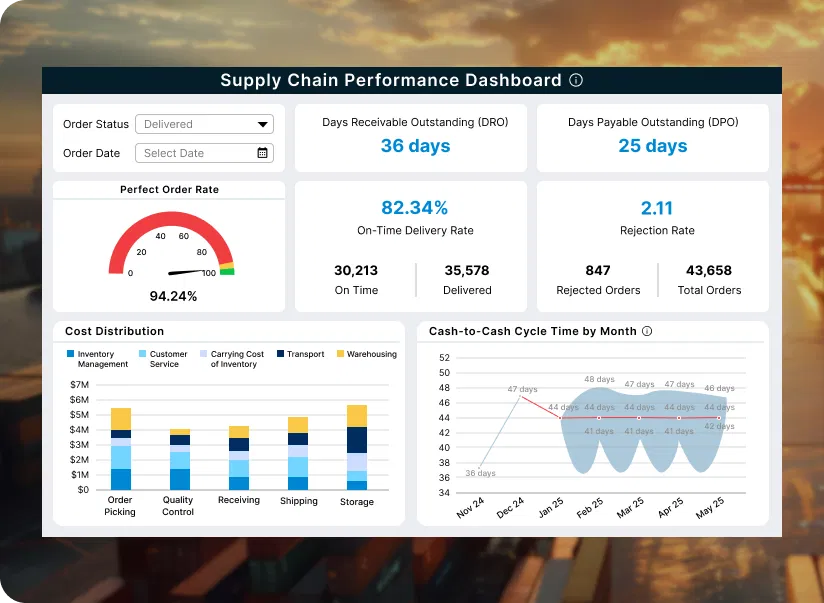The width and height of the screenshot is (824, 603).
Task: Select the Storage stacked bar
Action: [x=356, y=447]
